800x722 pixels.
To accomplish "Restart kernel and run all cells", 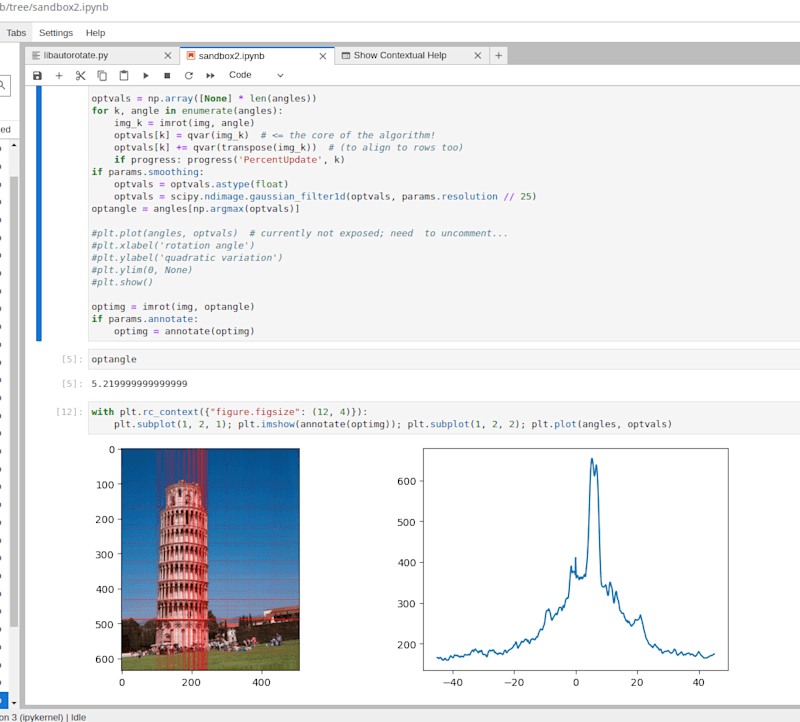I will 210,76.
